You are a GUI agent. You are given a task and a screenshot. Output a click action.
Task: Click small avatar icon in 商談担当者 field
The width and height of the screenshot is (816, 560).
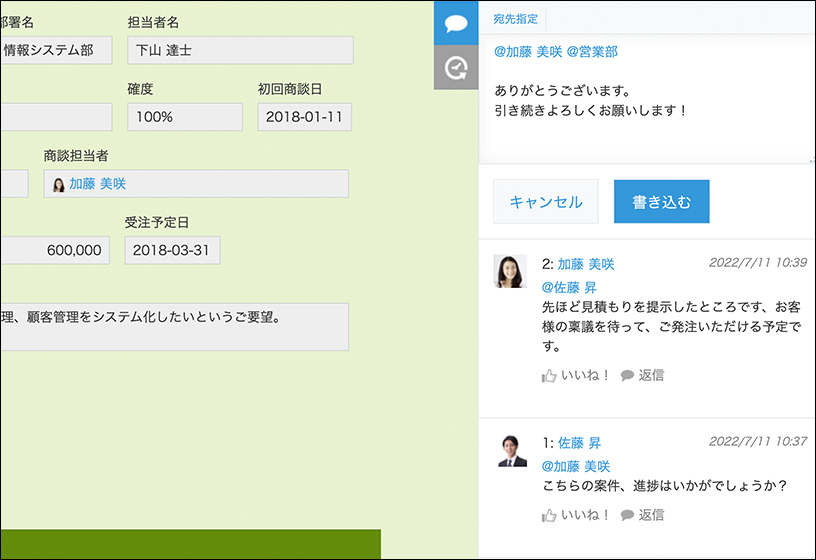pos(59,184)
